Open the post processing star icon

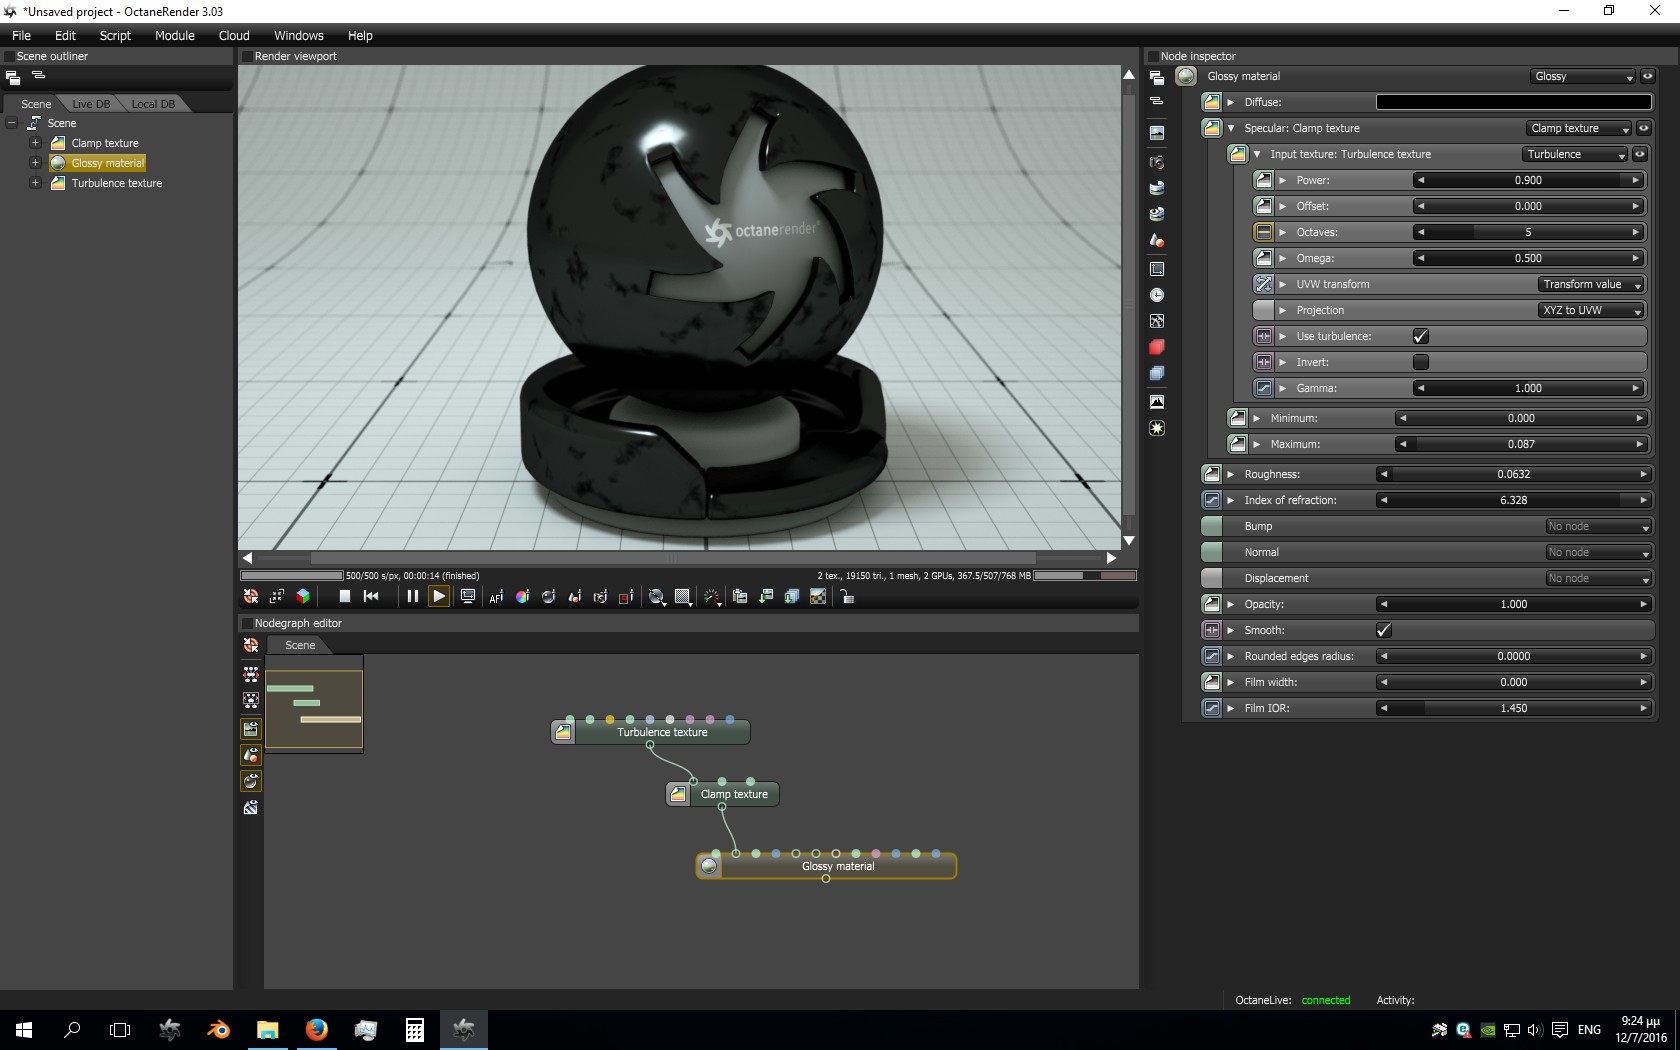(x=1157, y=428)
